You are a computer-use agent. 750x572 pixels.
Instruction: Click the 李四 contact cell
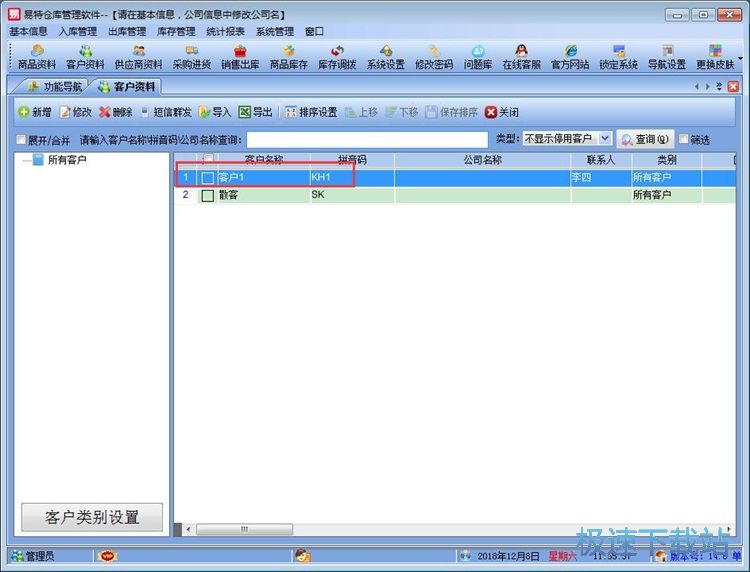[x=601, y=178]
